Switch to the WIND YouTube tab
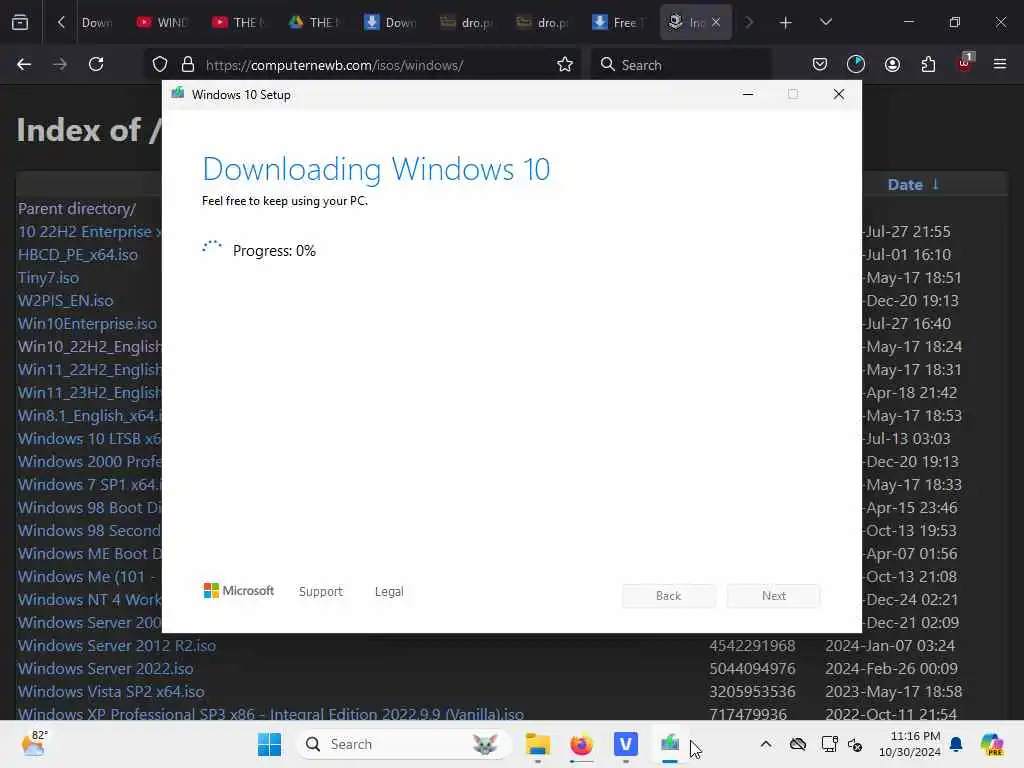 coord(162,23)
